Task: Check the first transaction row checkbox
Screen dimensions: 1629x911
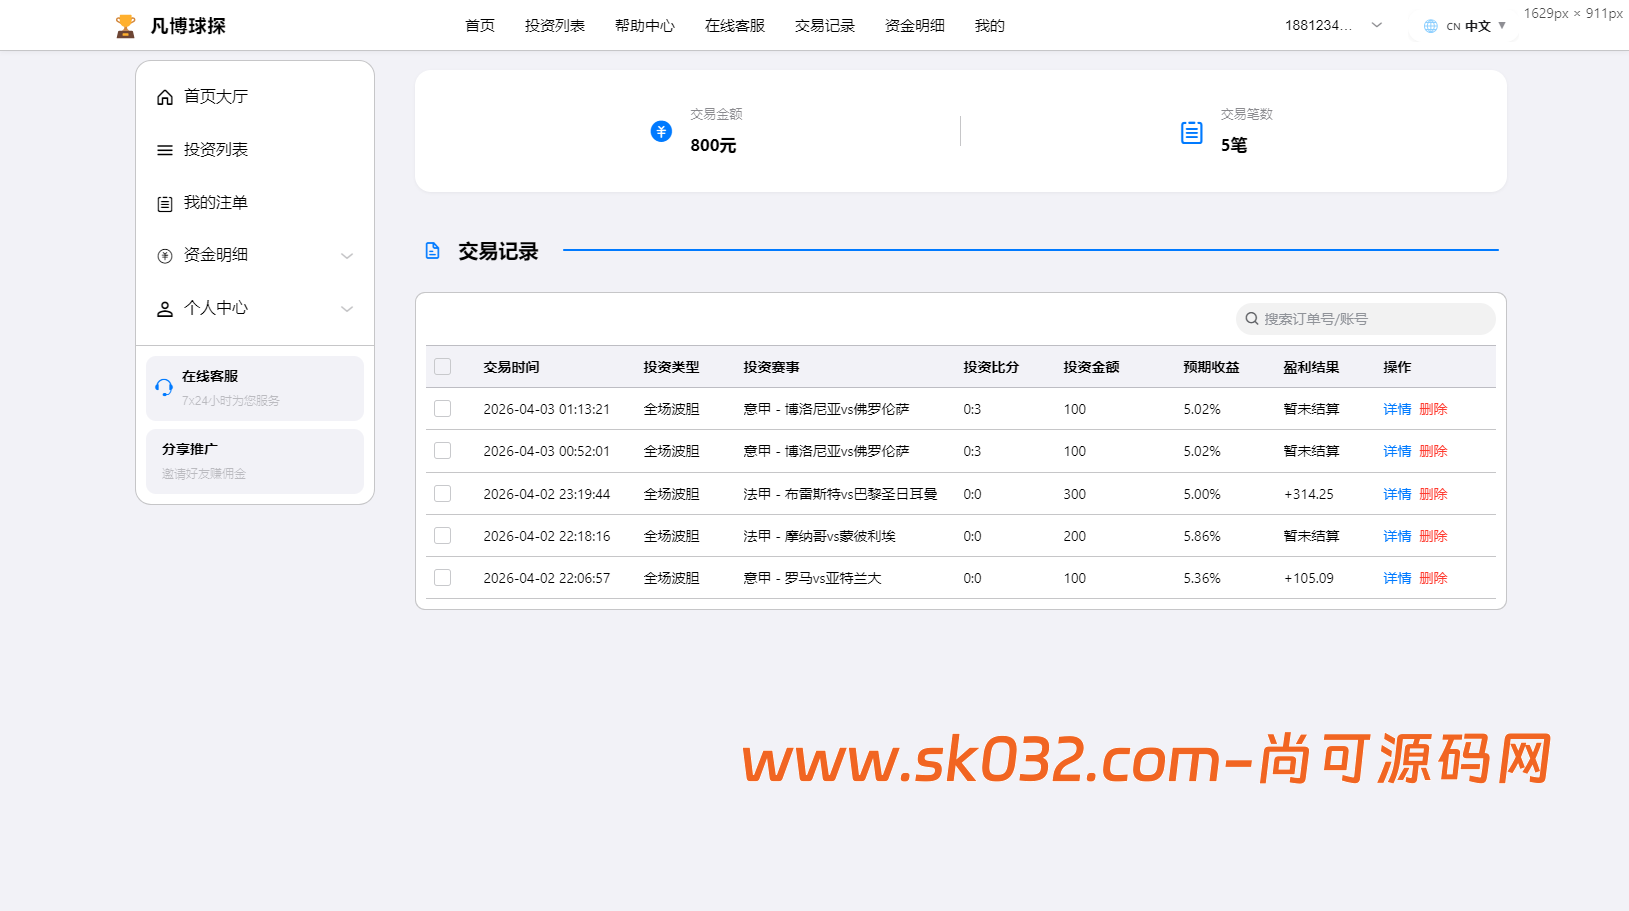Action: 443,409
